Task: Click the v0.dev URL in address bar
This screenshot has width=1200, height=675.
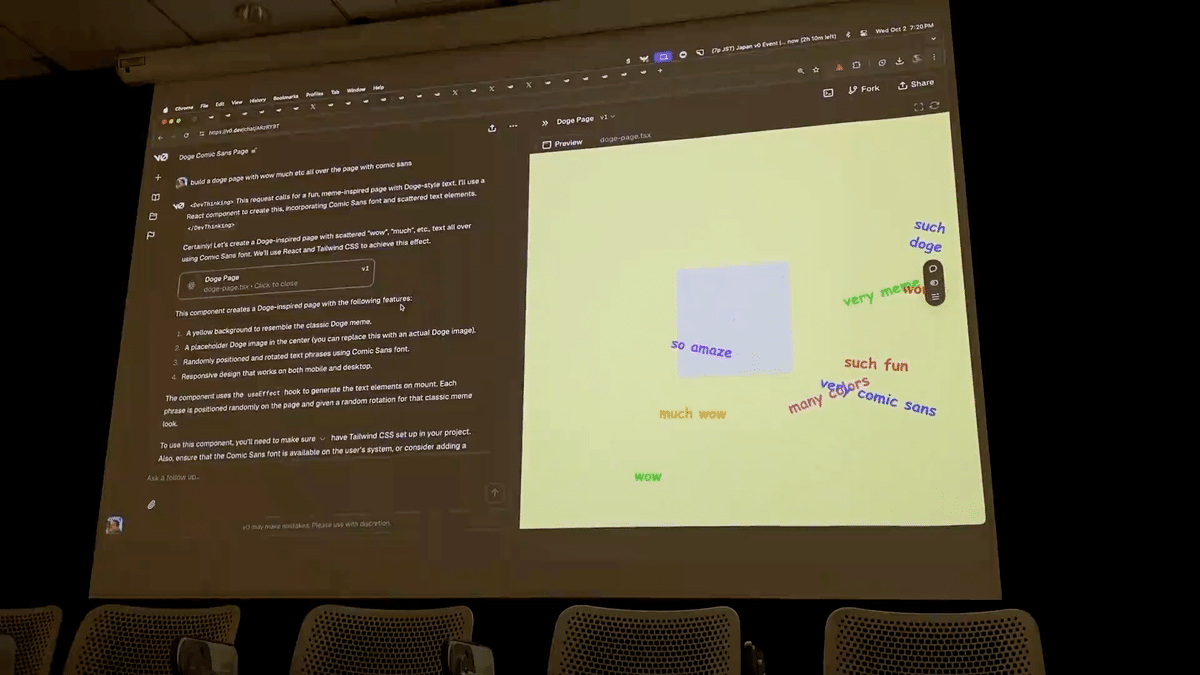Action: point(244,129)
